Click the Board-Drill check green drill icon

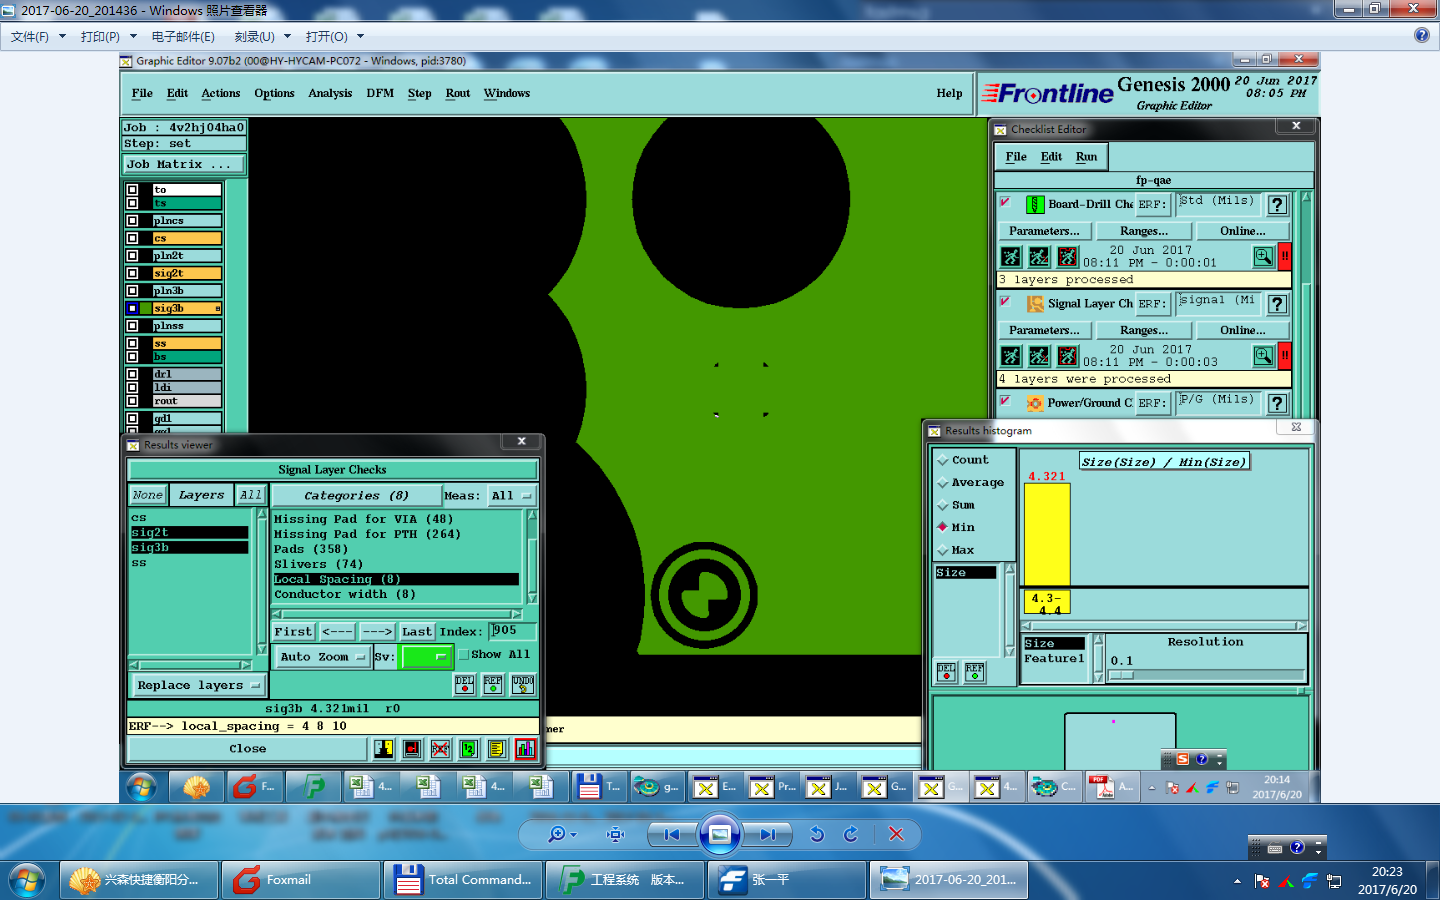click(1035, 204)
